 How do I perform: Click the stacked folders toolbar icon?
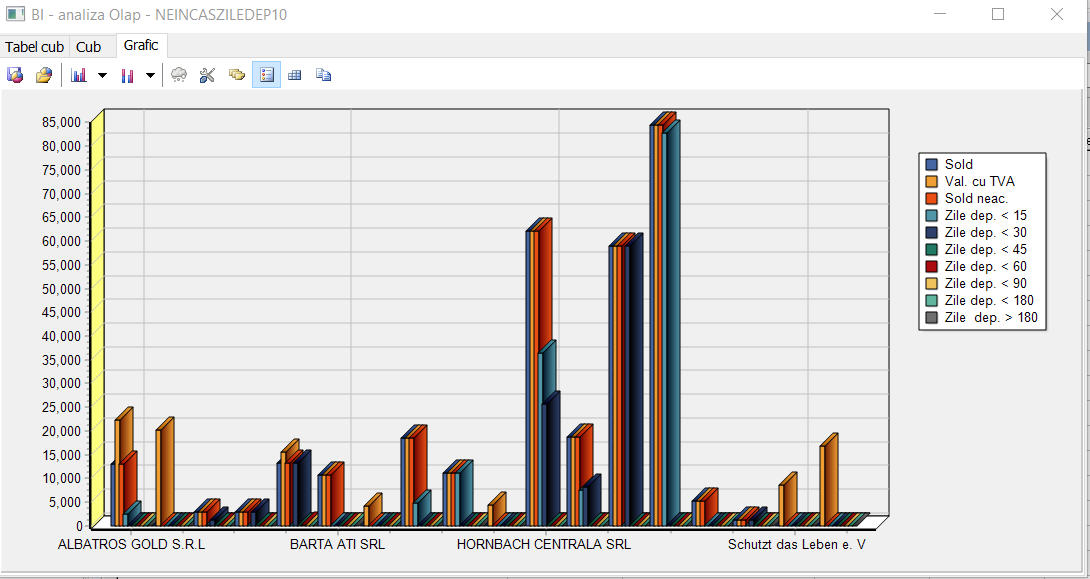click(x=237, y=75)
